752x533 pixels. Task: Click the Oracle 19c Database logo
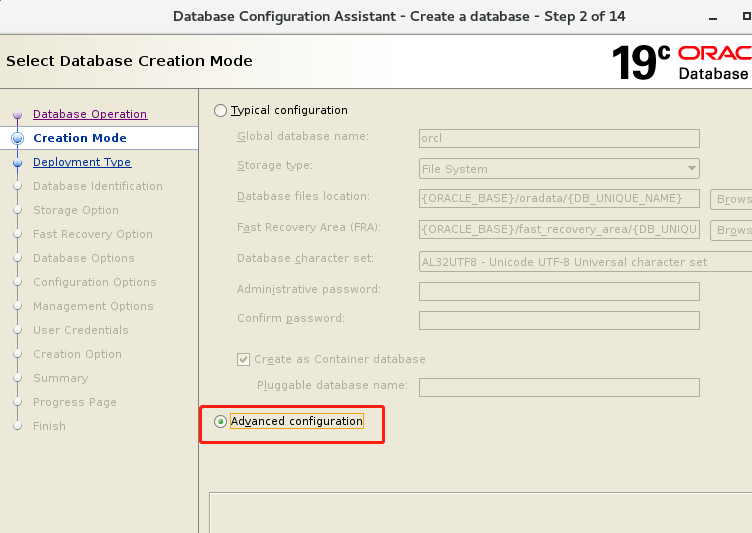(682, 62)
